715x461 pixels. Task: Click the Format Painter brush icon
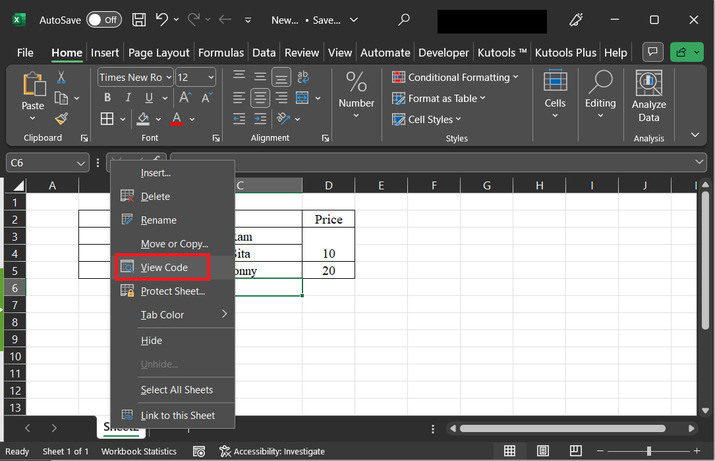(62, 119)
